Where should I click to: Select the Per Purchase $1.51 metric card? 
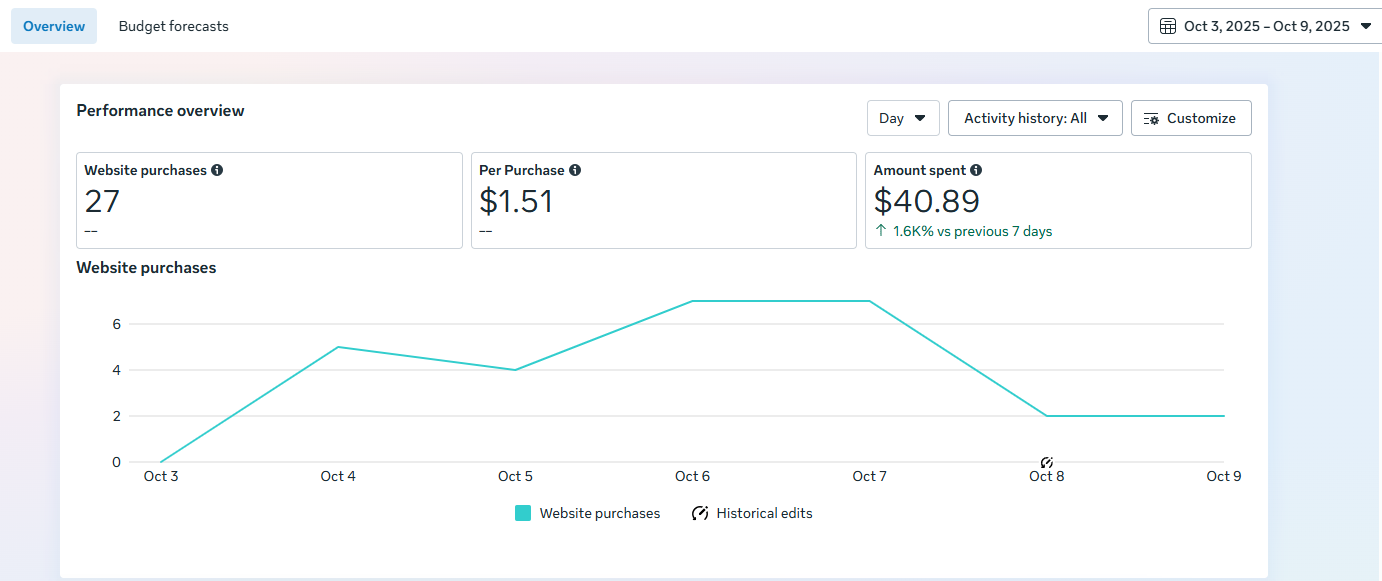(x=664, y=200)
